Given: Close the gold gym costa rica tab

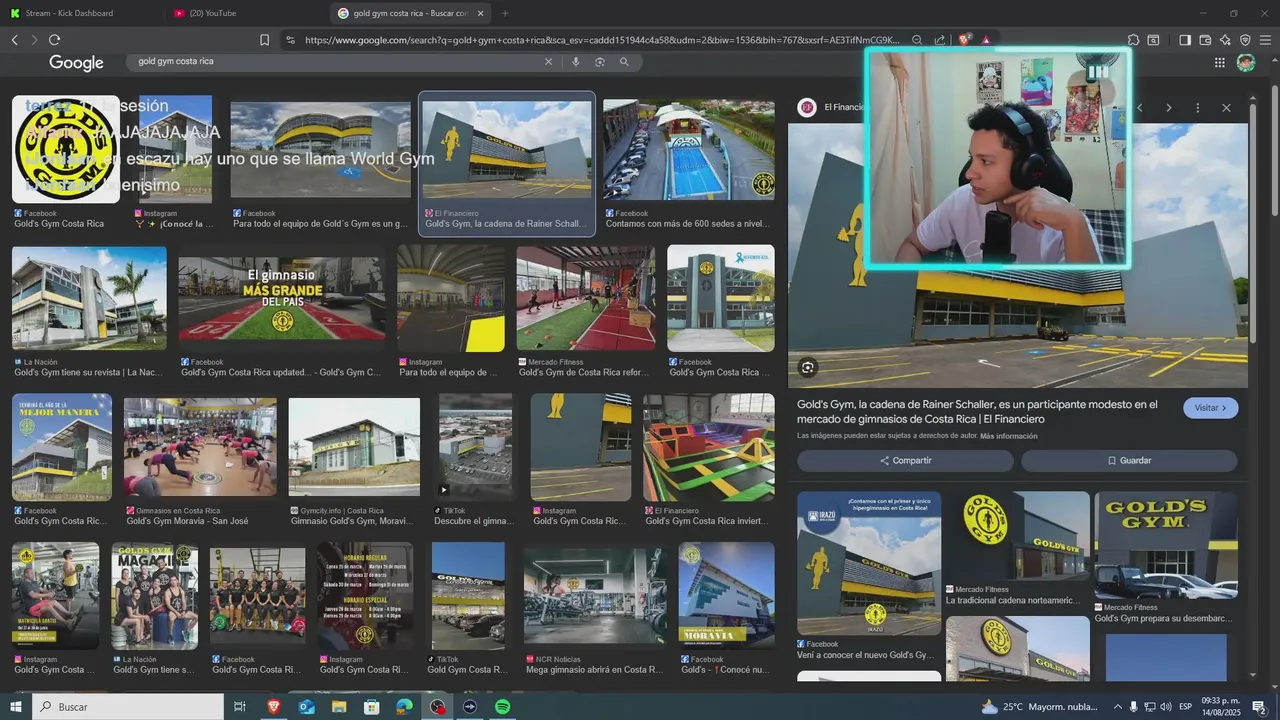Looking at the screenshot, I should click(x=481, y=13).
